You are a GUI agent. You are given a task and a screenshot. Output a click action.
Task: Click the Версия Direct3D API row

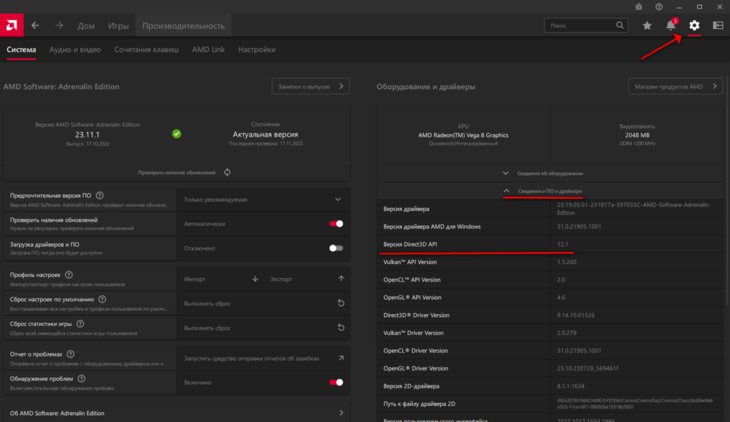click(549, 244)
